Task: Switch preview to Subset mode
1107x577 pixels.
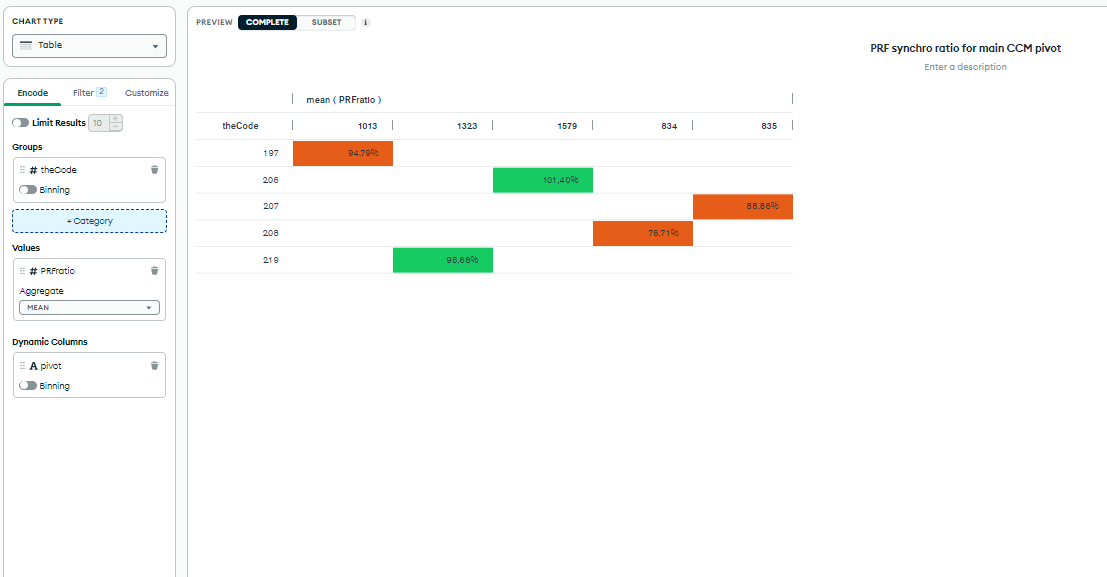Action: [326, 23]
